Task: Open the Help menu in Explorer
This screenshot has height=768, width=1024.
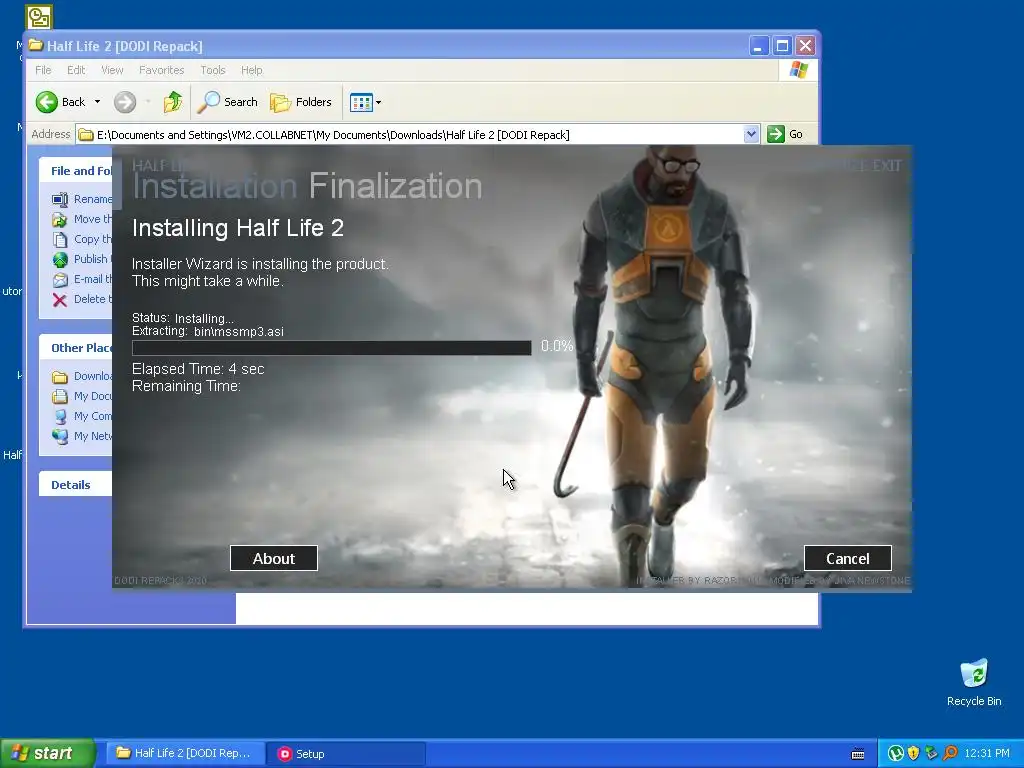Action: click(x=251, y=70)
